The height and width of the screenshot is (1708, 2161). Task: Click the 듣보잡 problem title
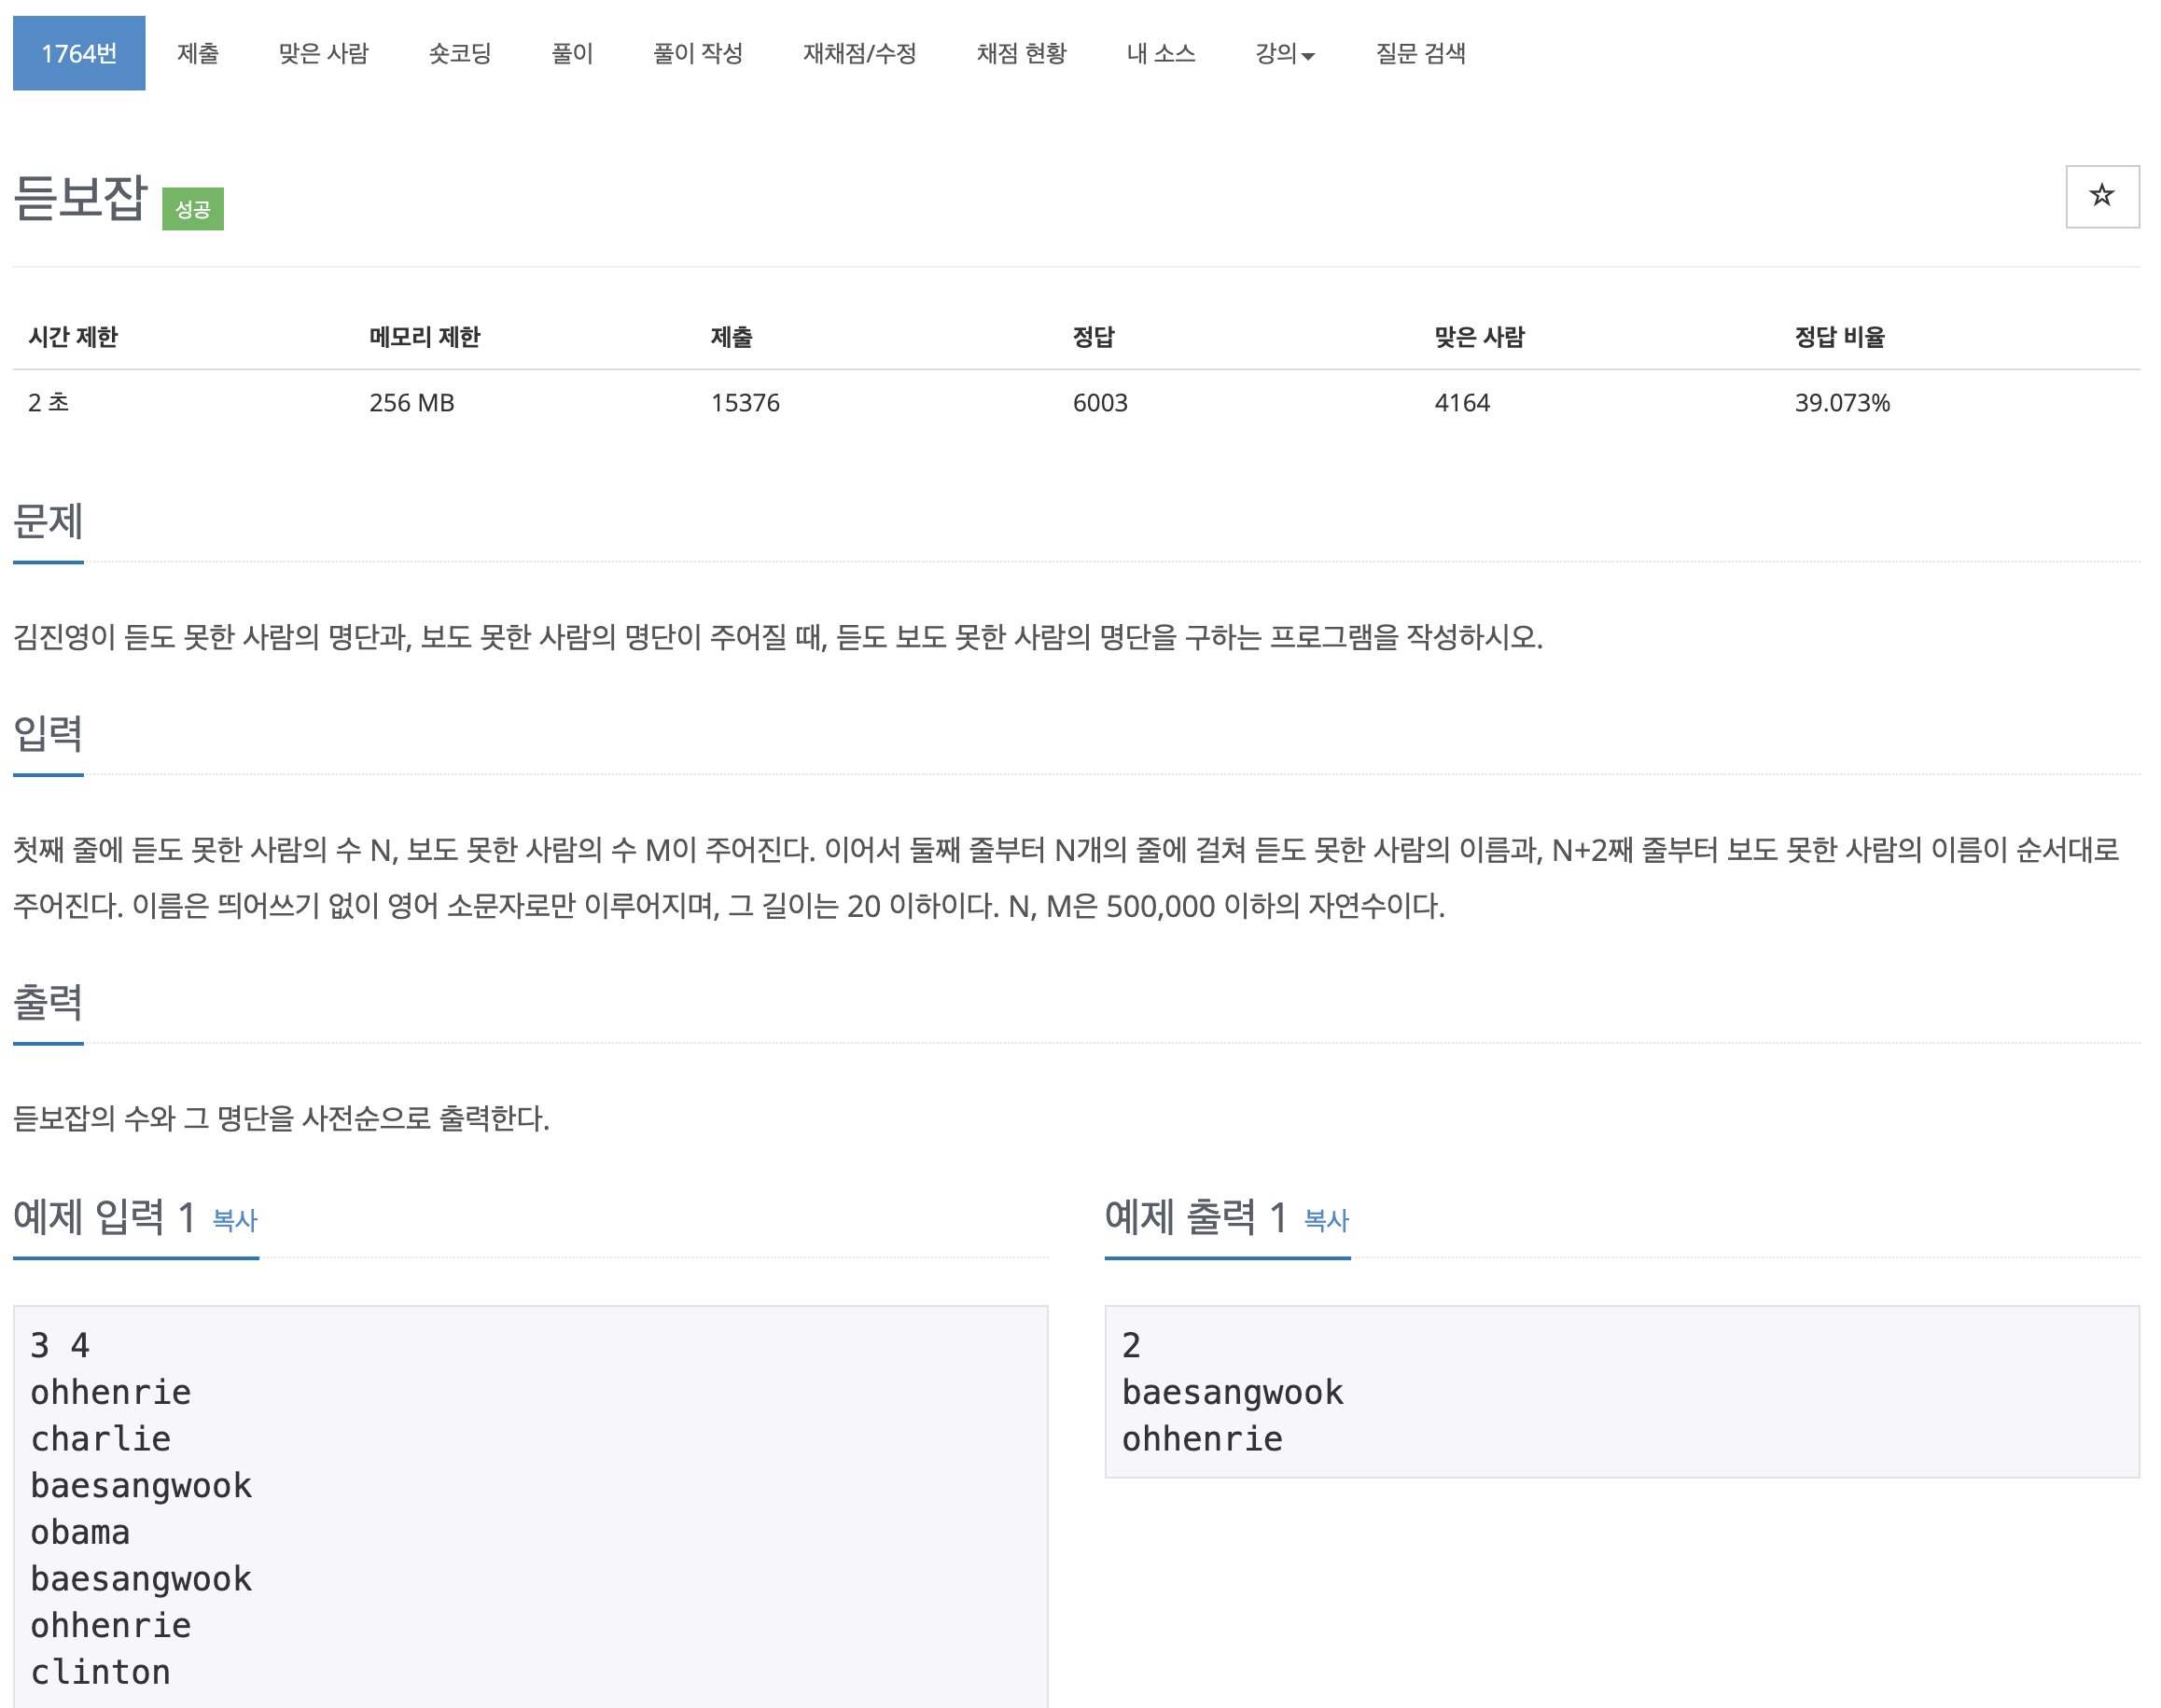(x=80, y=197)
